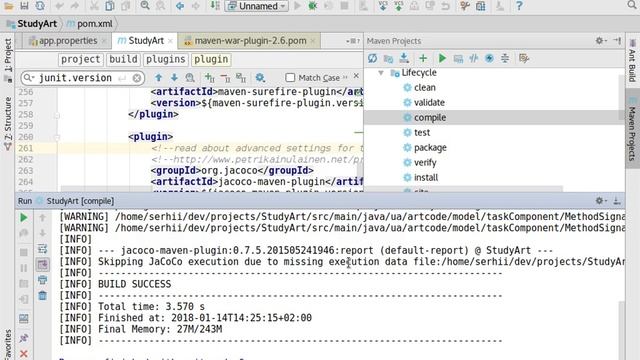
Task: Toggle the Match Case checkbox
Action: [290, 78]
